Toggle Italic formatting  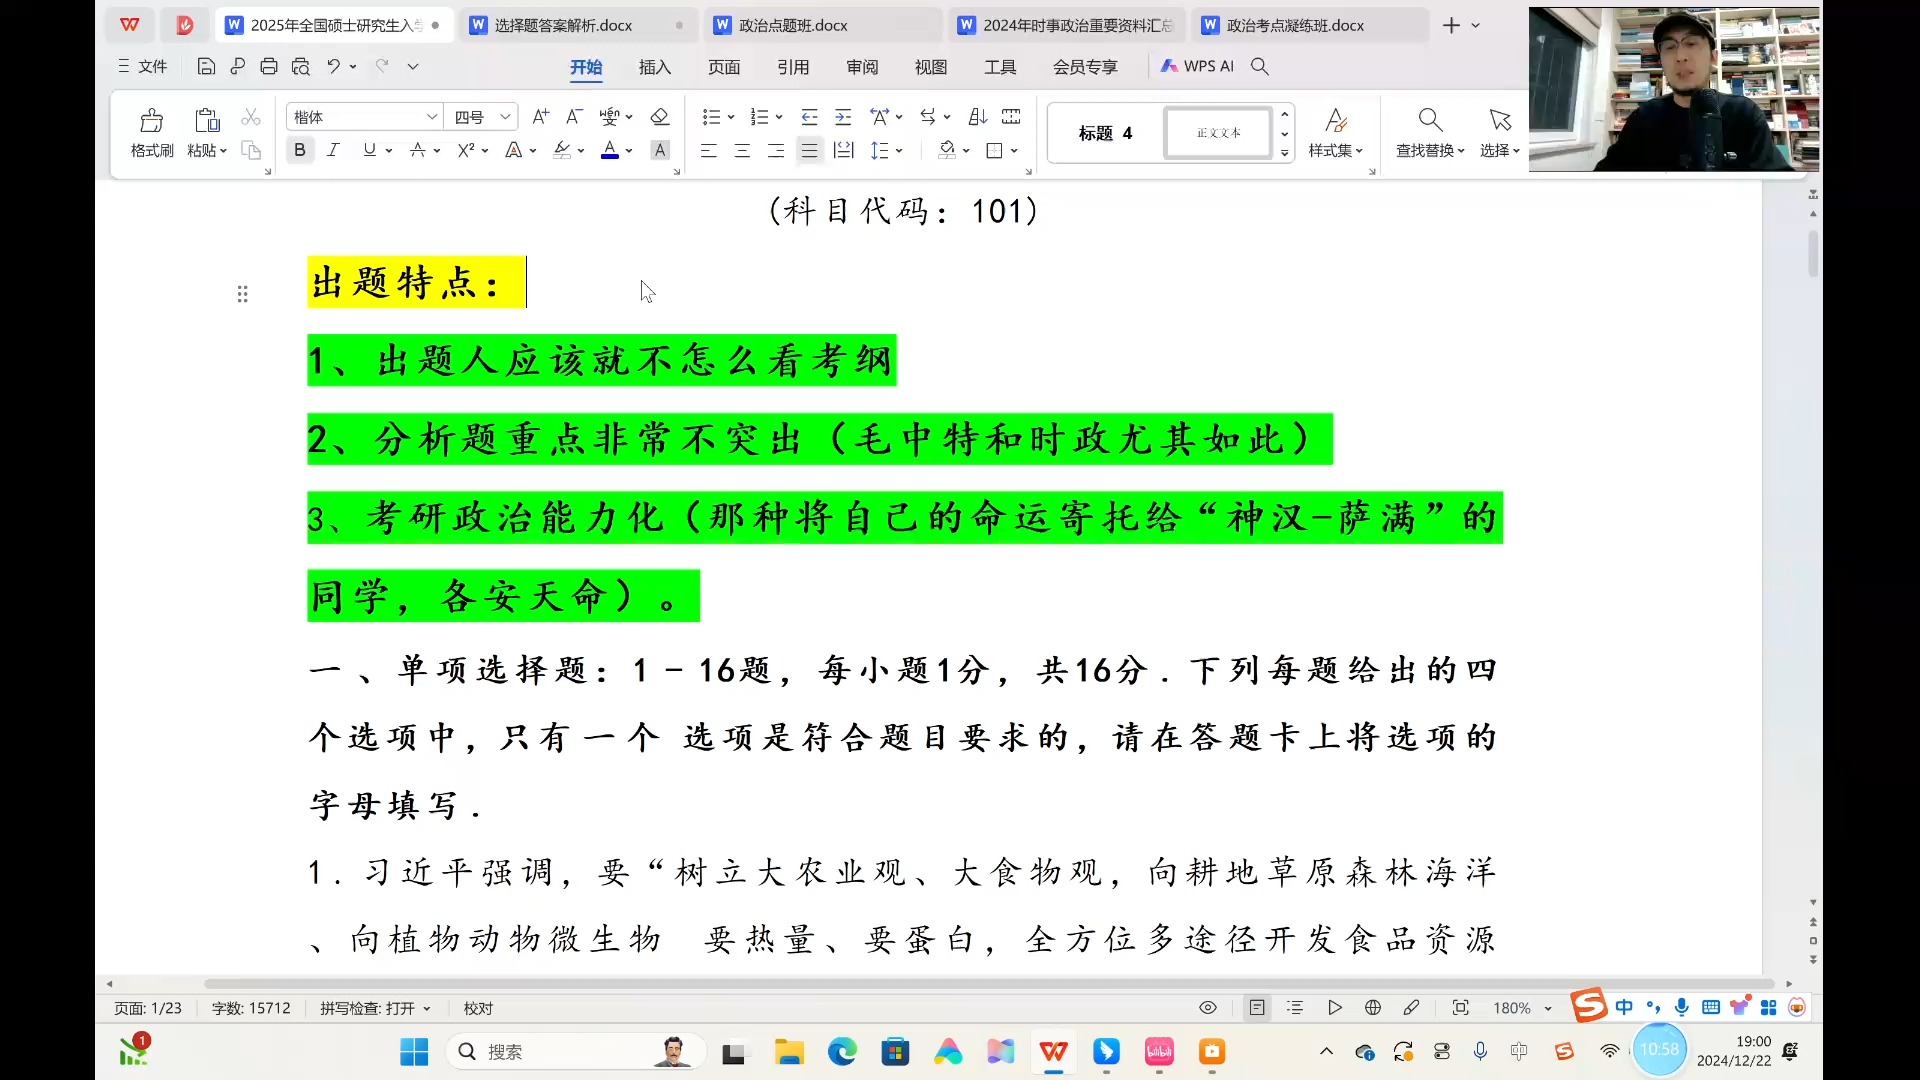(333, 150)
